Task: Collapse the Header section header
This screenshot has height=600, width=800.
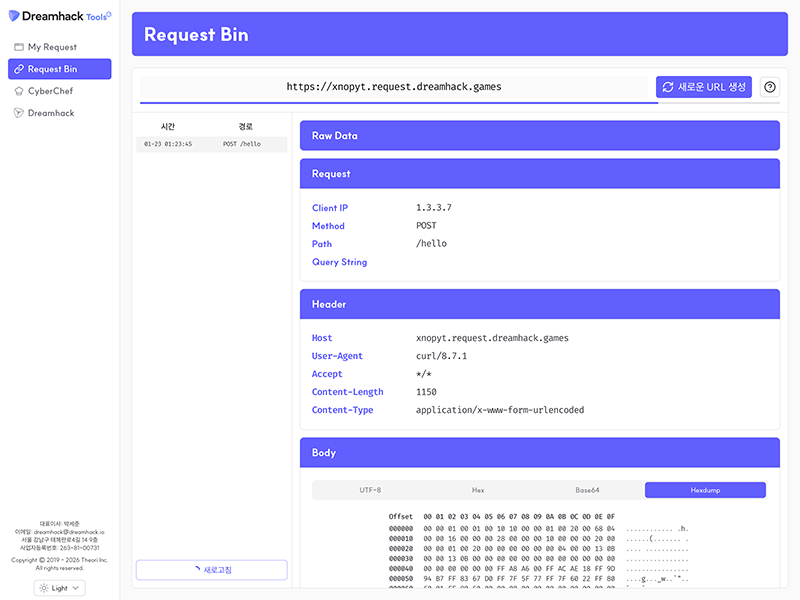Action: click(x=540, y=304)
